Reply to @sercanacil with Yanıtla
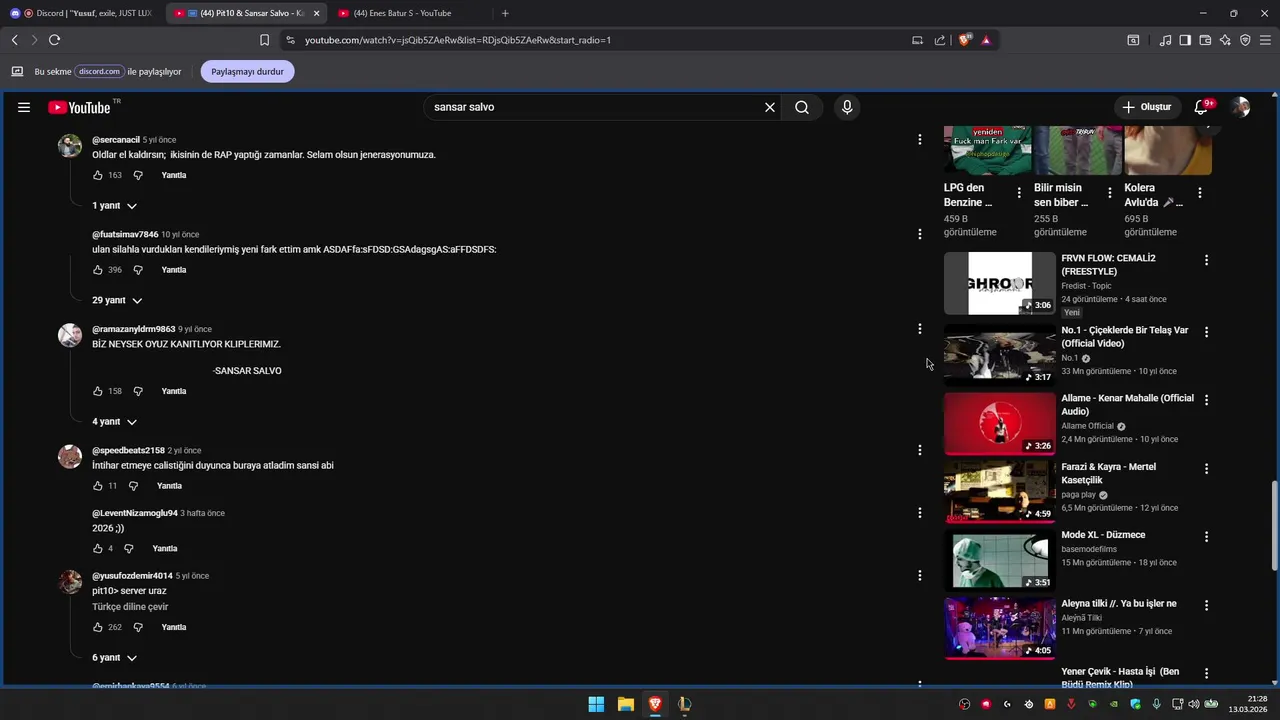Viewport: 1280px width, 720px height. 174,175
